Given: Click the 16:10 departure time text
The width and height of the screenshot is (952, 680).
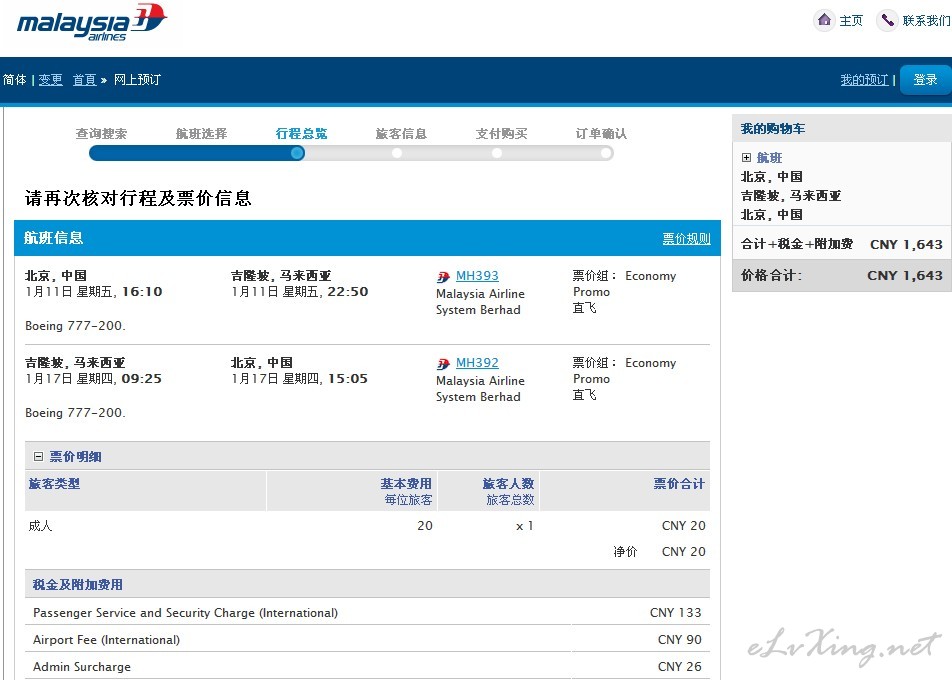Looking at the screenshot, I should pyautogui.click(x=142, y=291).
